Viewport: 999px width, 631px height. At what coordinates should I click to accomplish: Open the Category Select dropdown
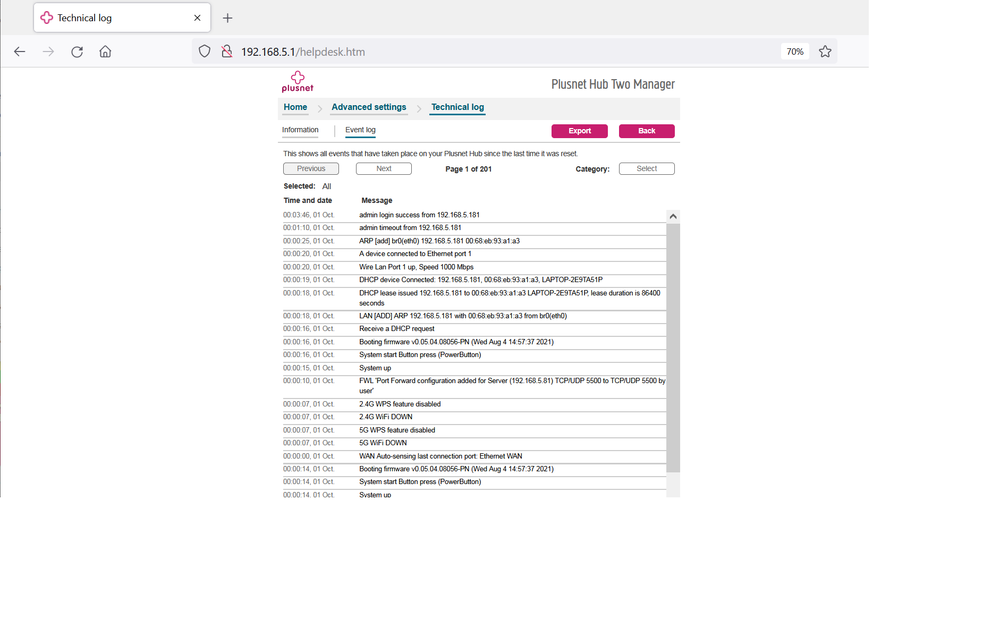(x=646, y=168)
